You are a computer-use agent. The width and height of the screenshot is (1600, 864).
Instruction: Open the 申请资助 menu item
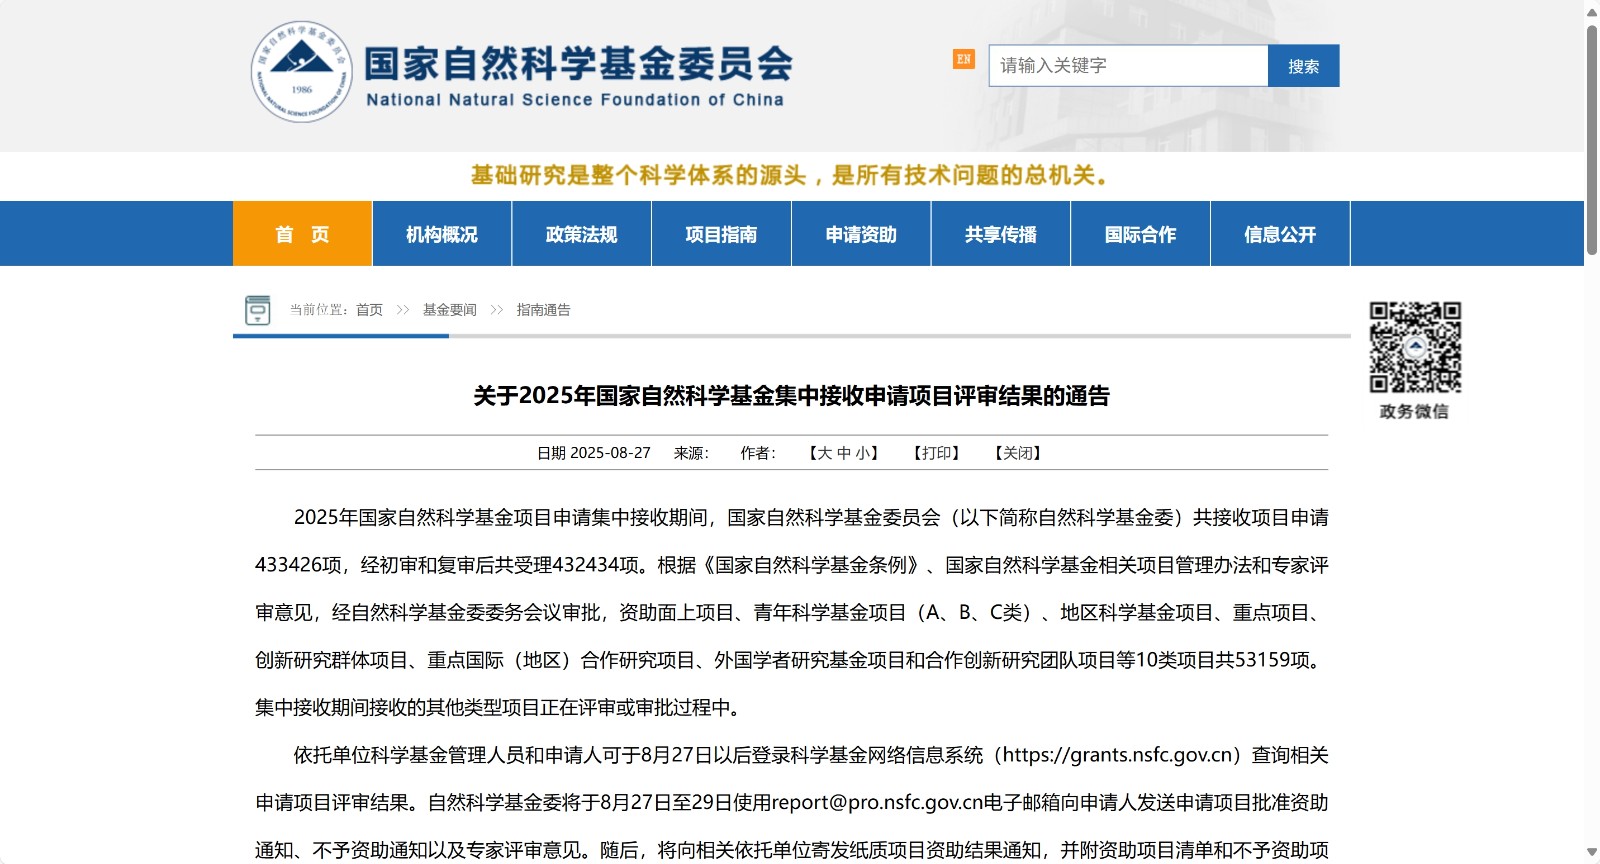(x=861, y=234)
